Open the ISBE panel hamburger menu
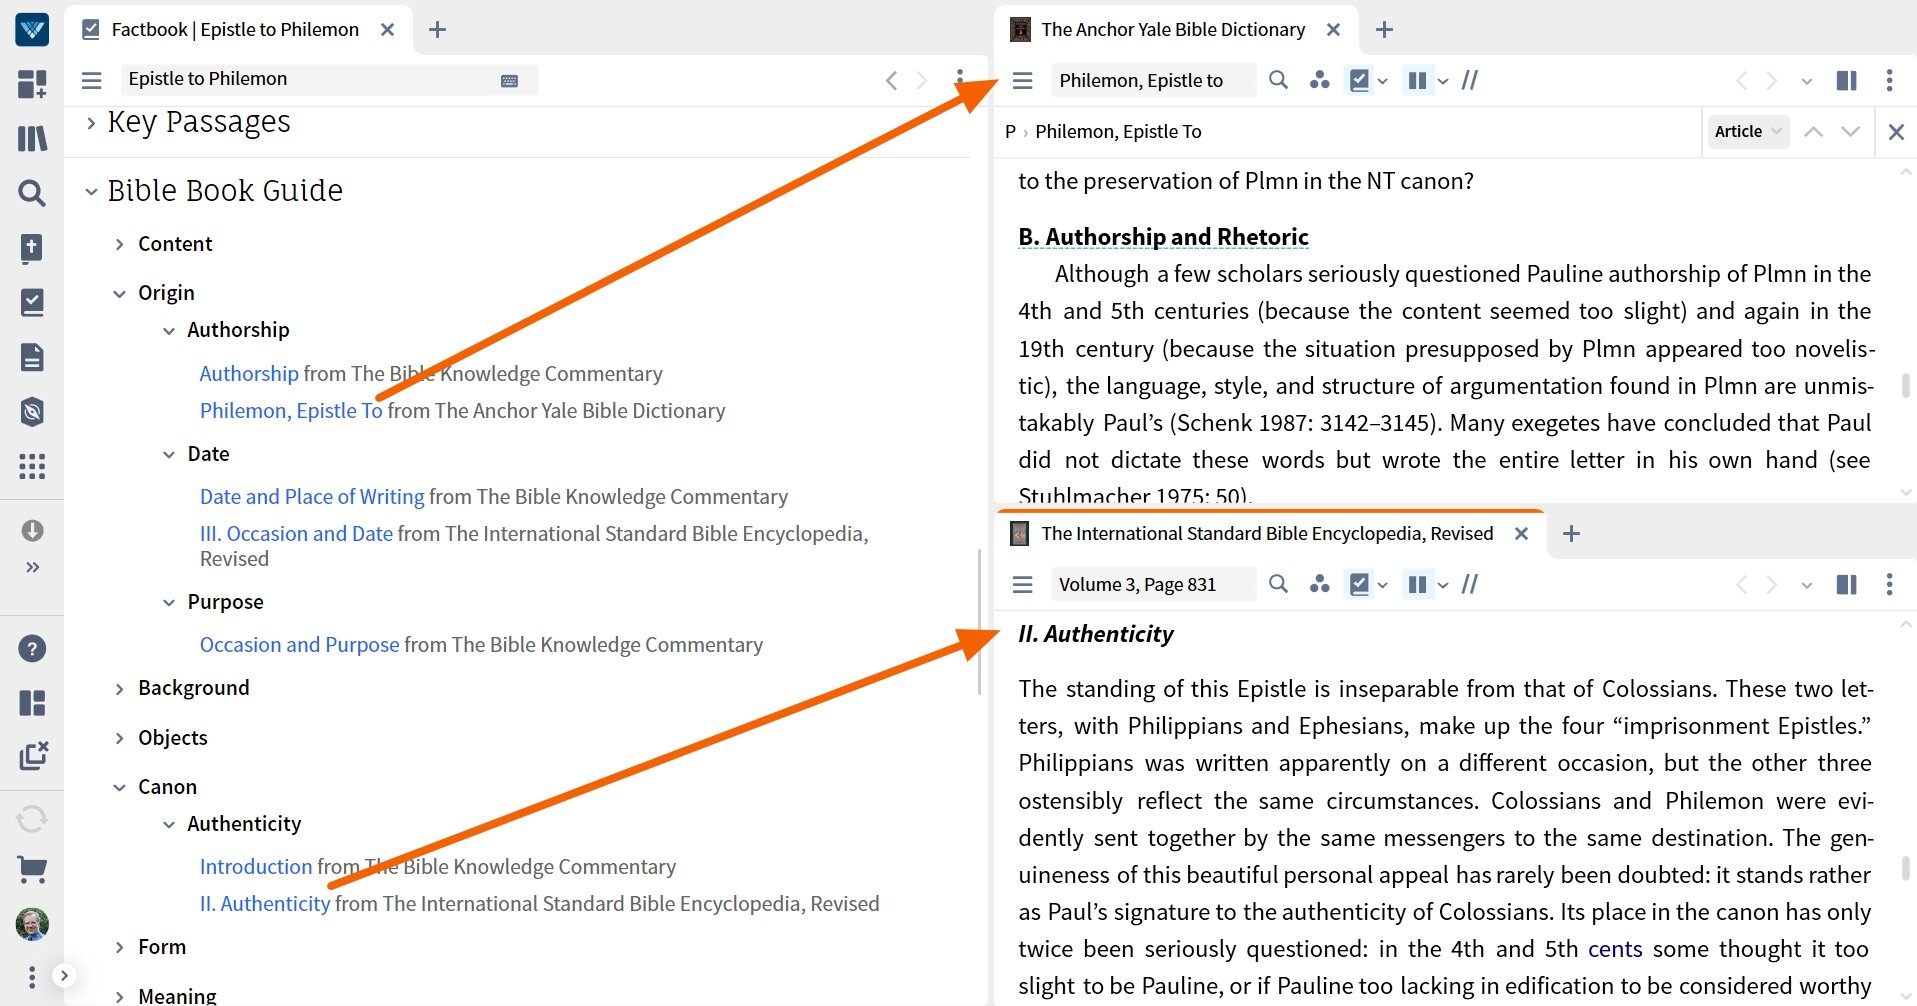The image size is (1917, 1006). 1022,584
